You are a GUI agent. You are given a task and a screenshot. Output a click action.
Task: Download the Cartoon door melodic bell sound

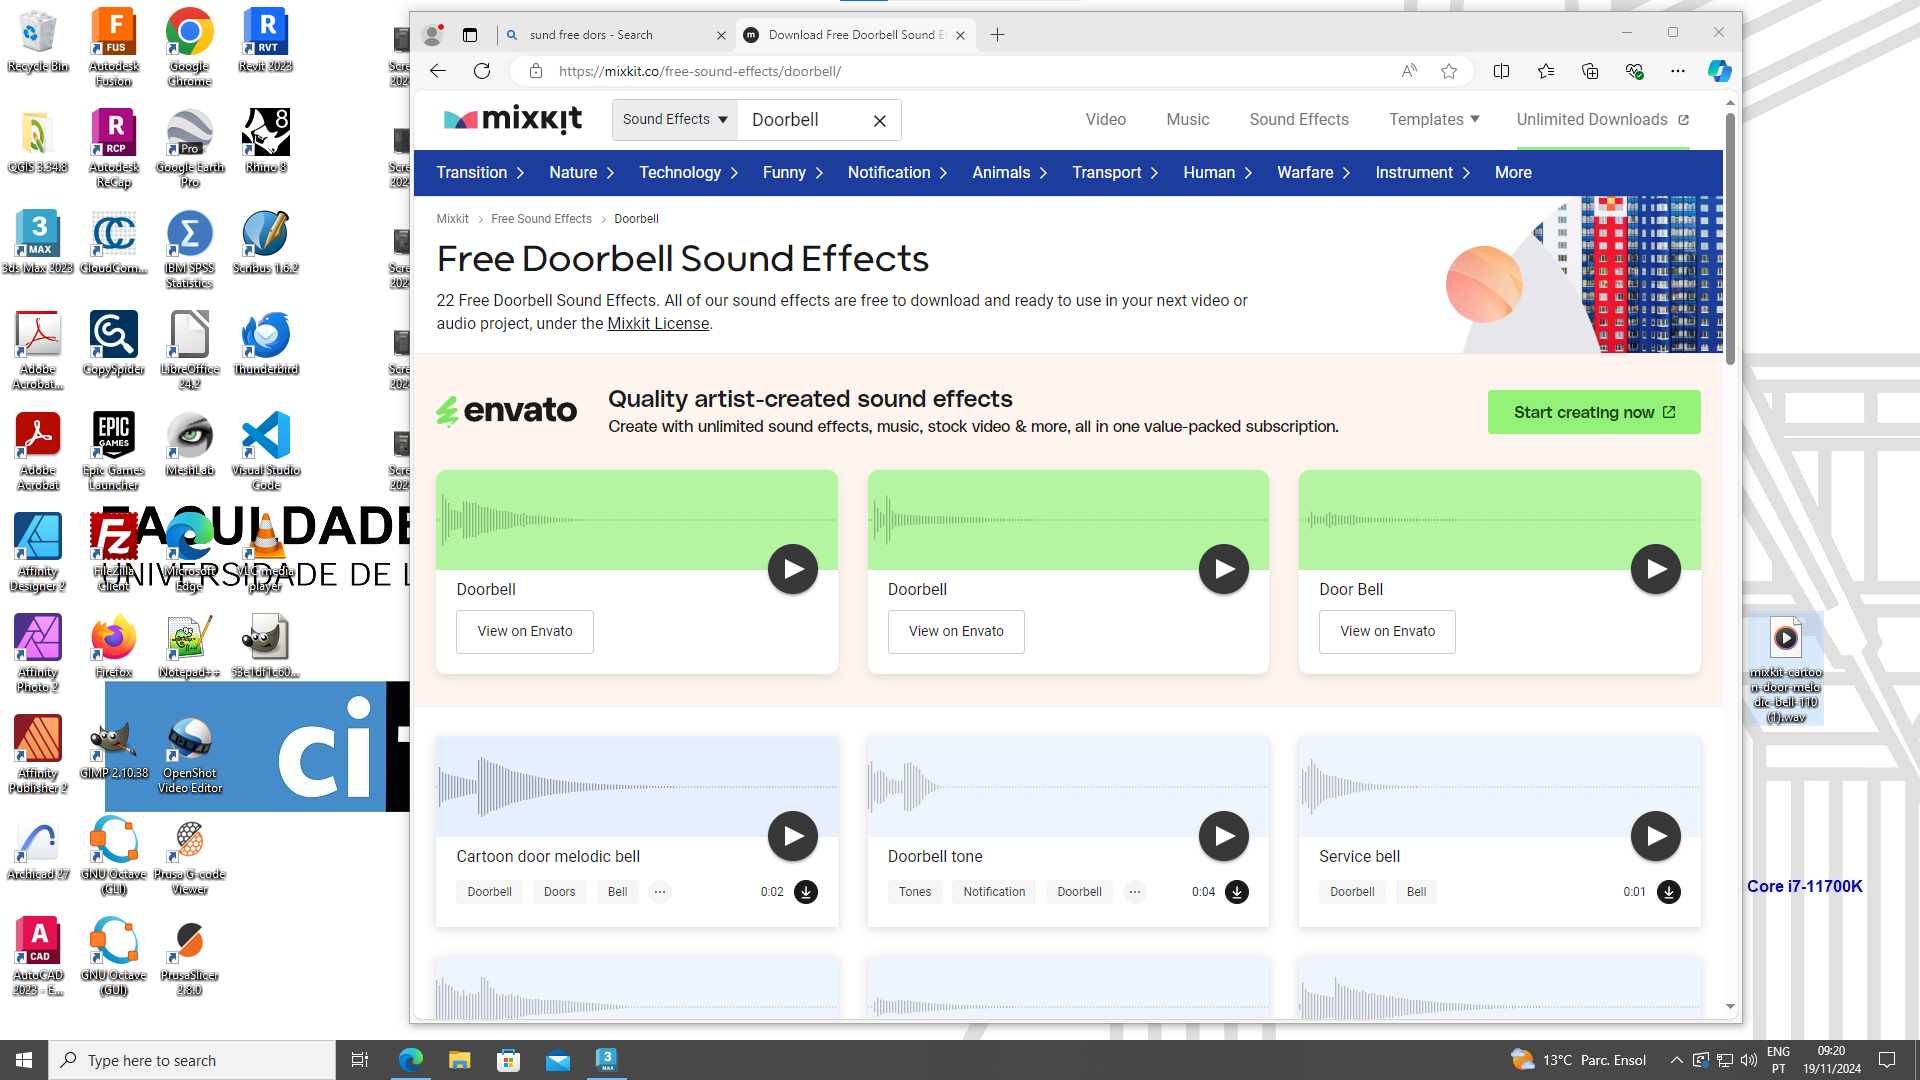coord(806,892)
